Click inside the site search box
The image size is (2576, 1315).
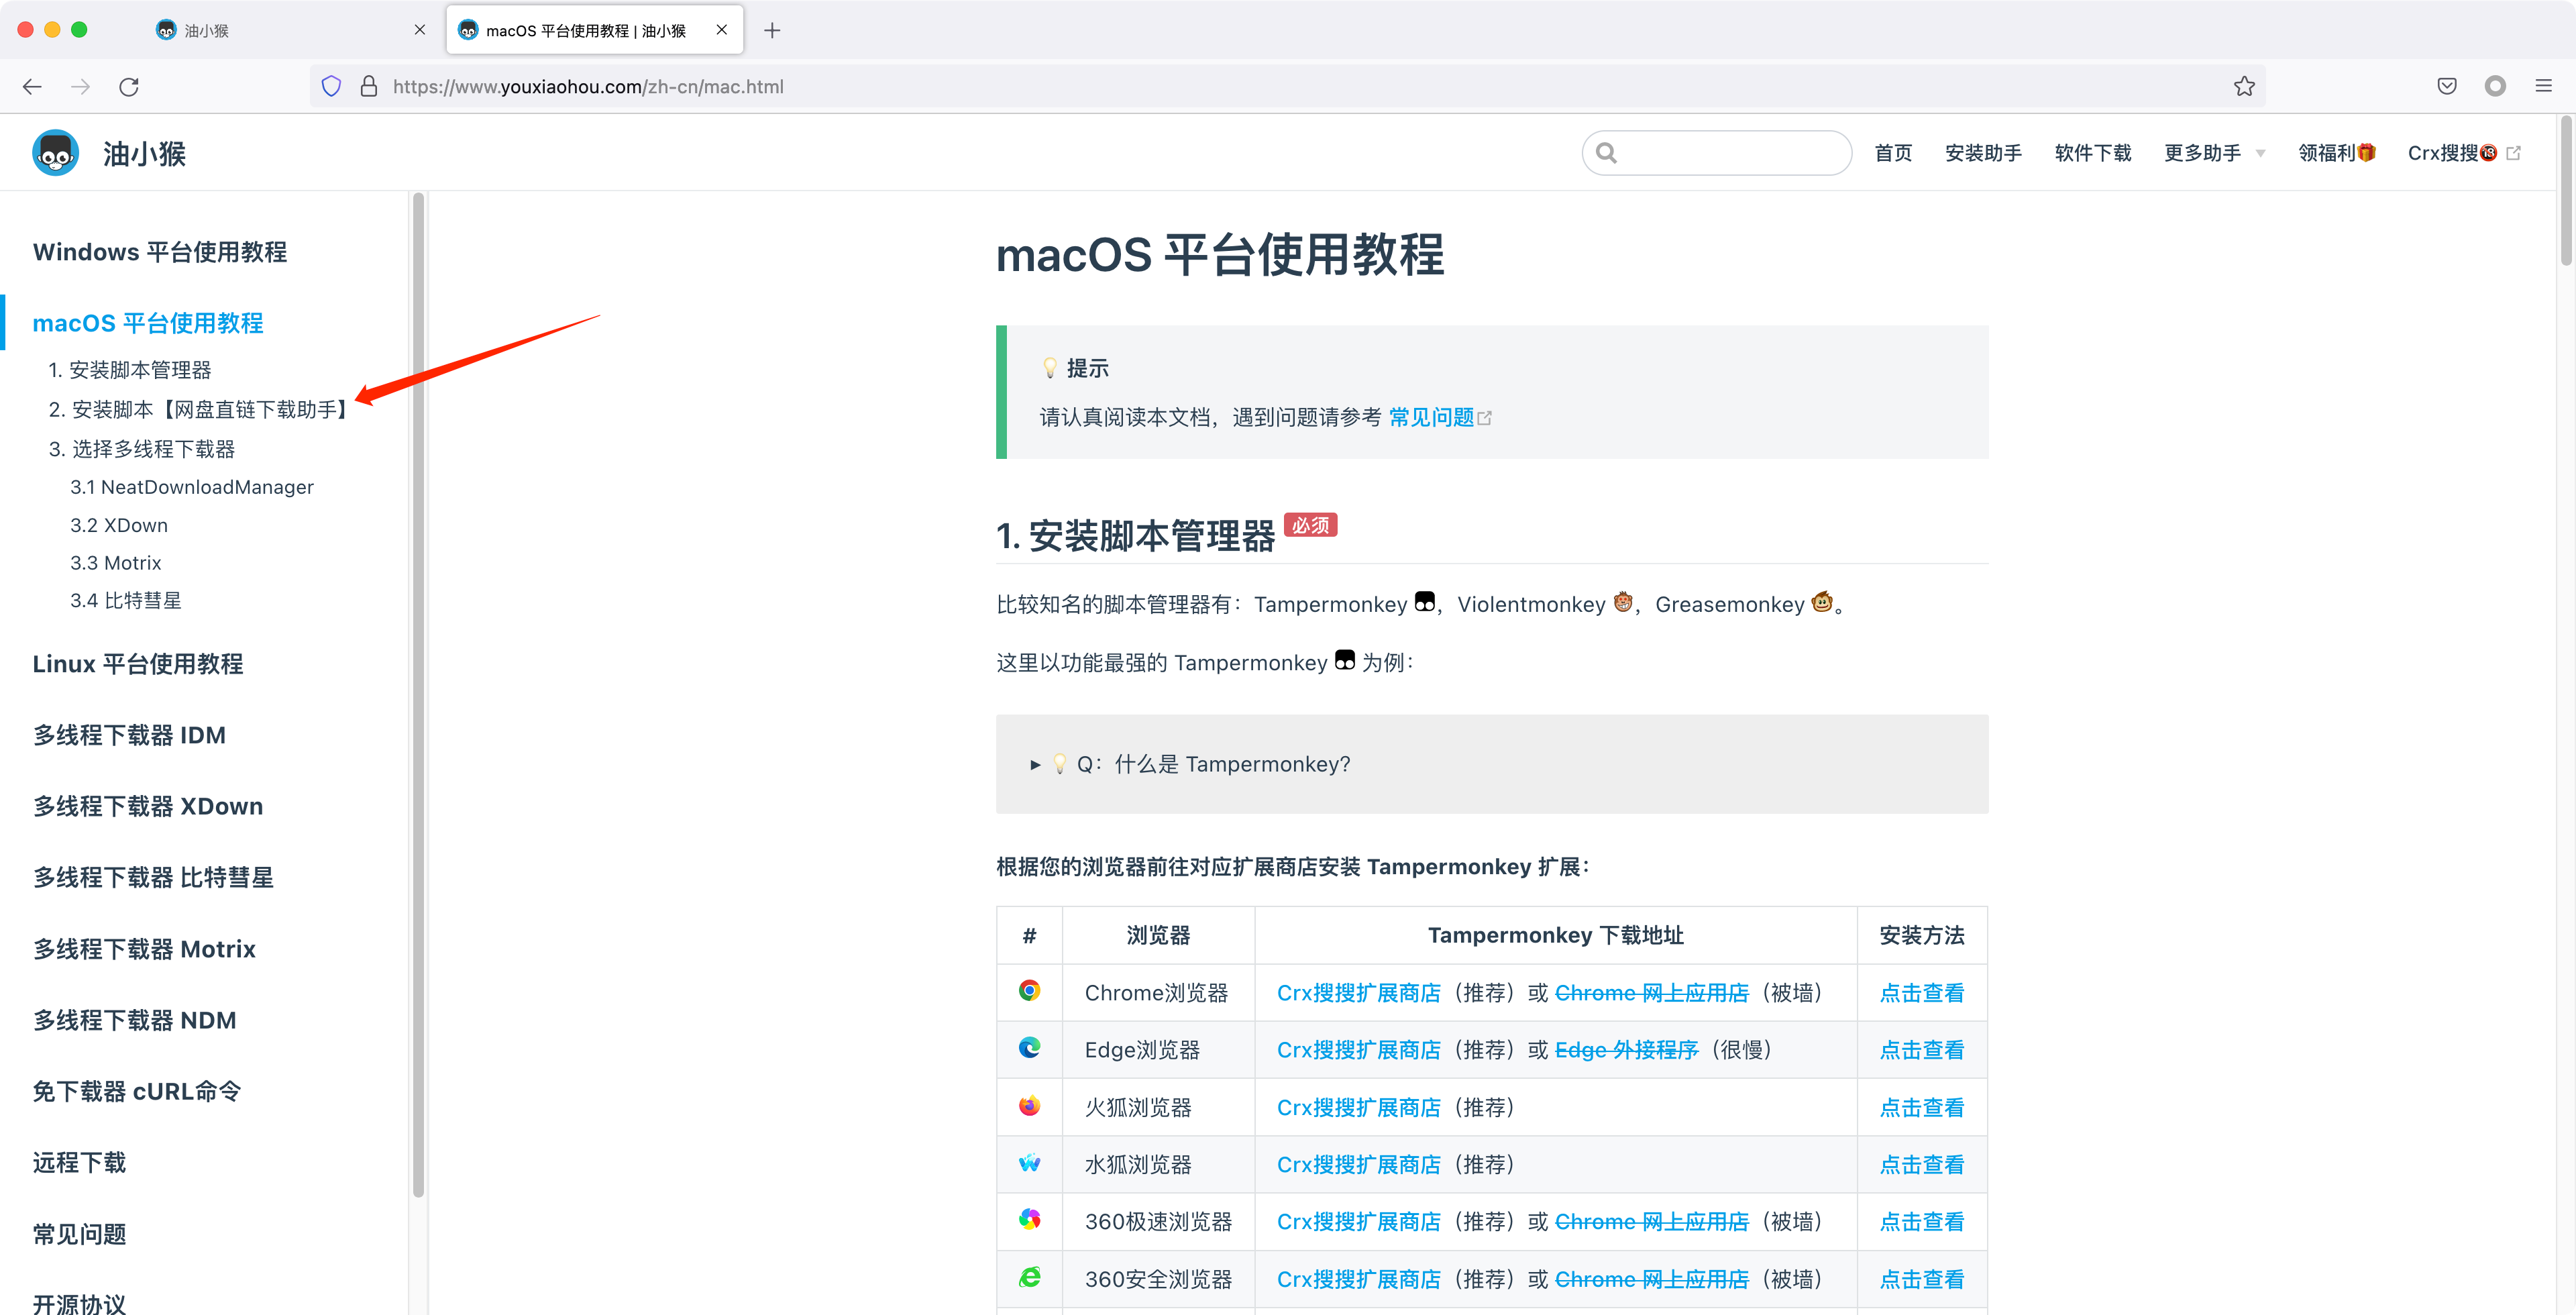(1716, 153)
